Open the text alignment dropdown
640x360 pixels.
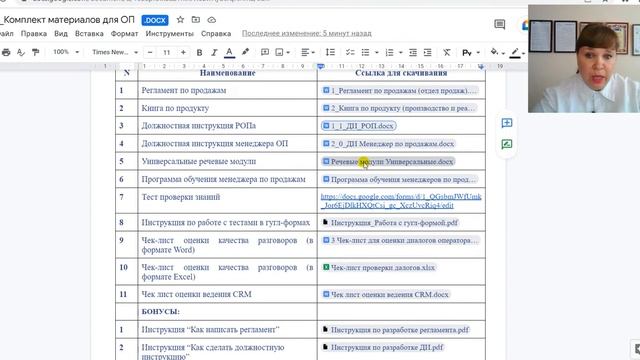(x=308, y=52)
